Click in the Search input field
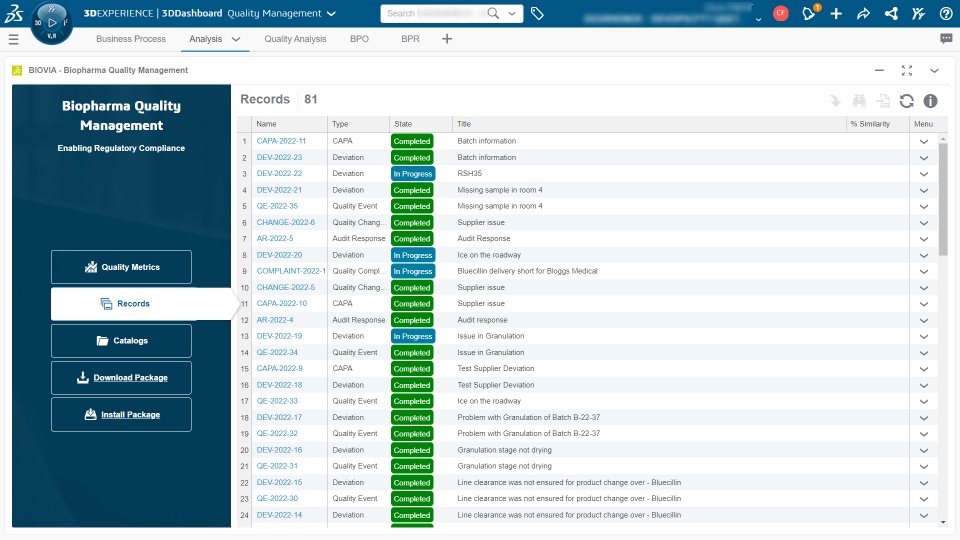Image resolution: width=960 pixels, height=540 pixels. coord(433,13)
